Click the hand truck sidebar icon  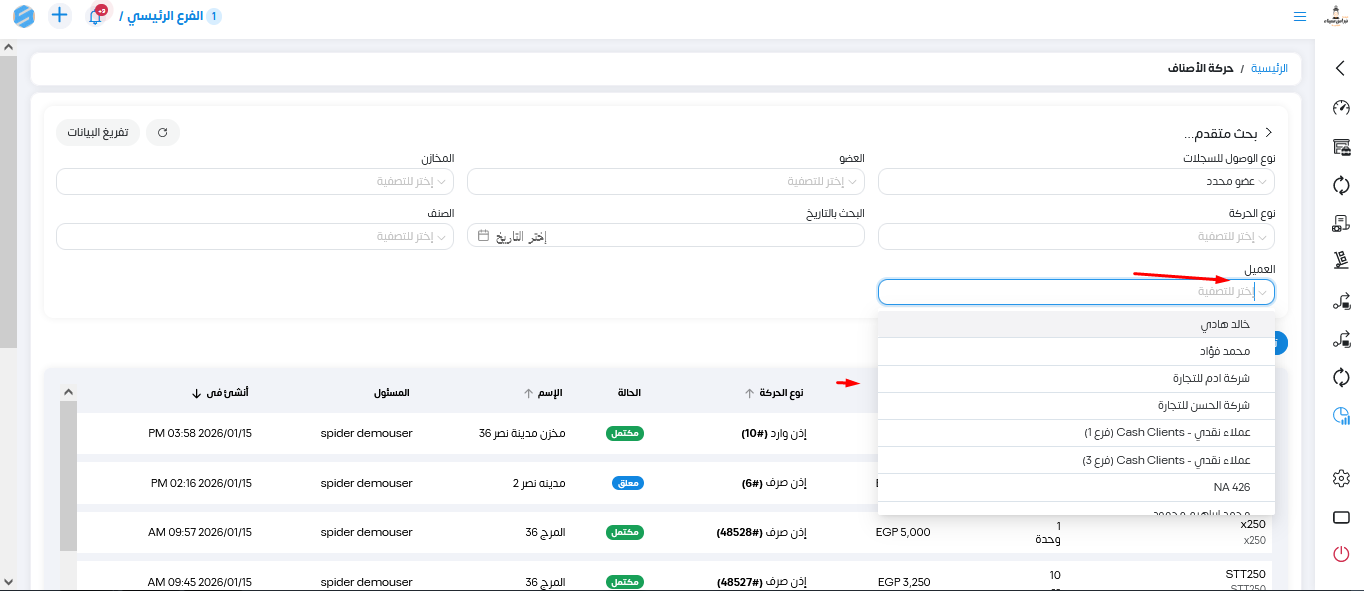tap(1341, 260)
